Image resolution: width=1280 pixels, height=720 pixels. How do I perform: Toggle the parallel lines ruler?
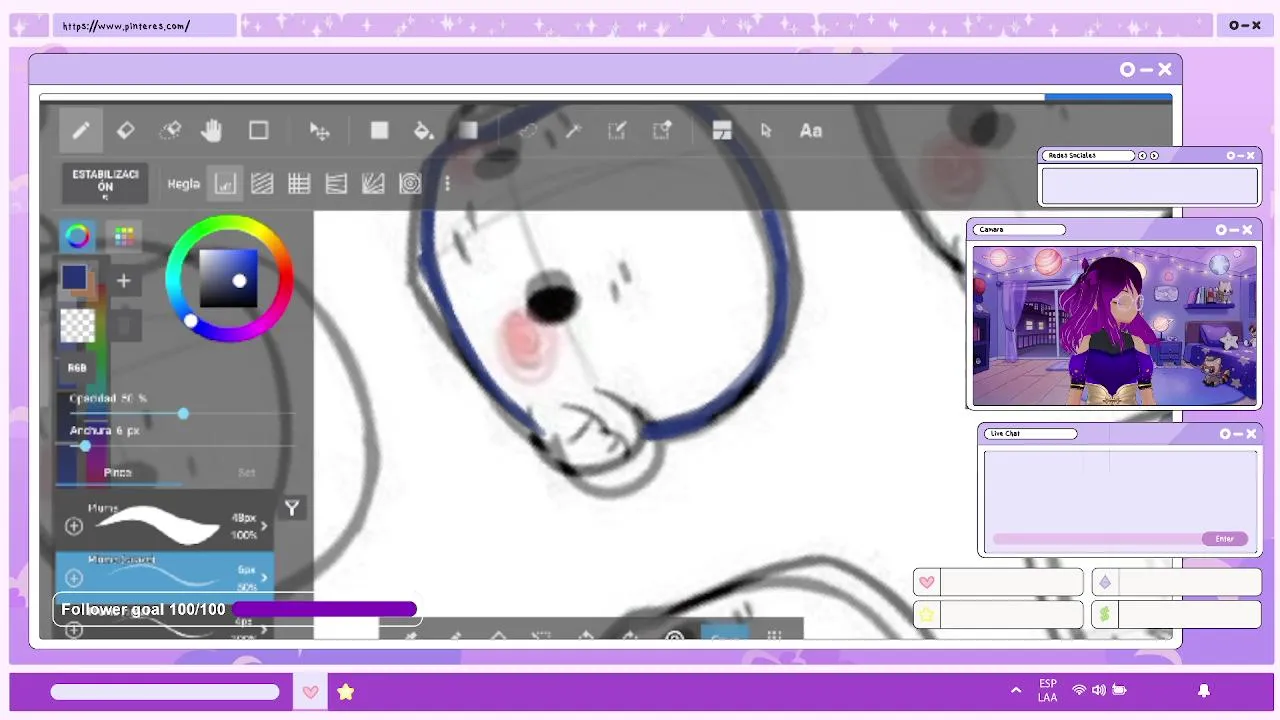coord(262,184)
